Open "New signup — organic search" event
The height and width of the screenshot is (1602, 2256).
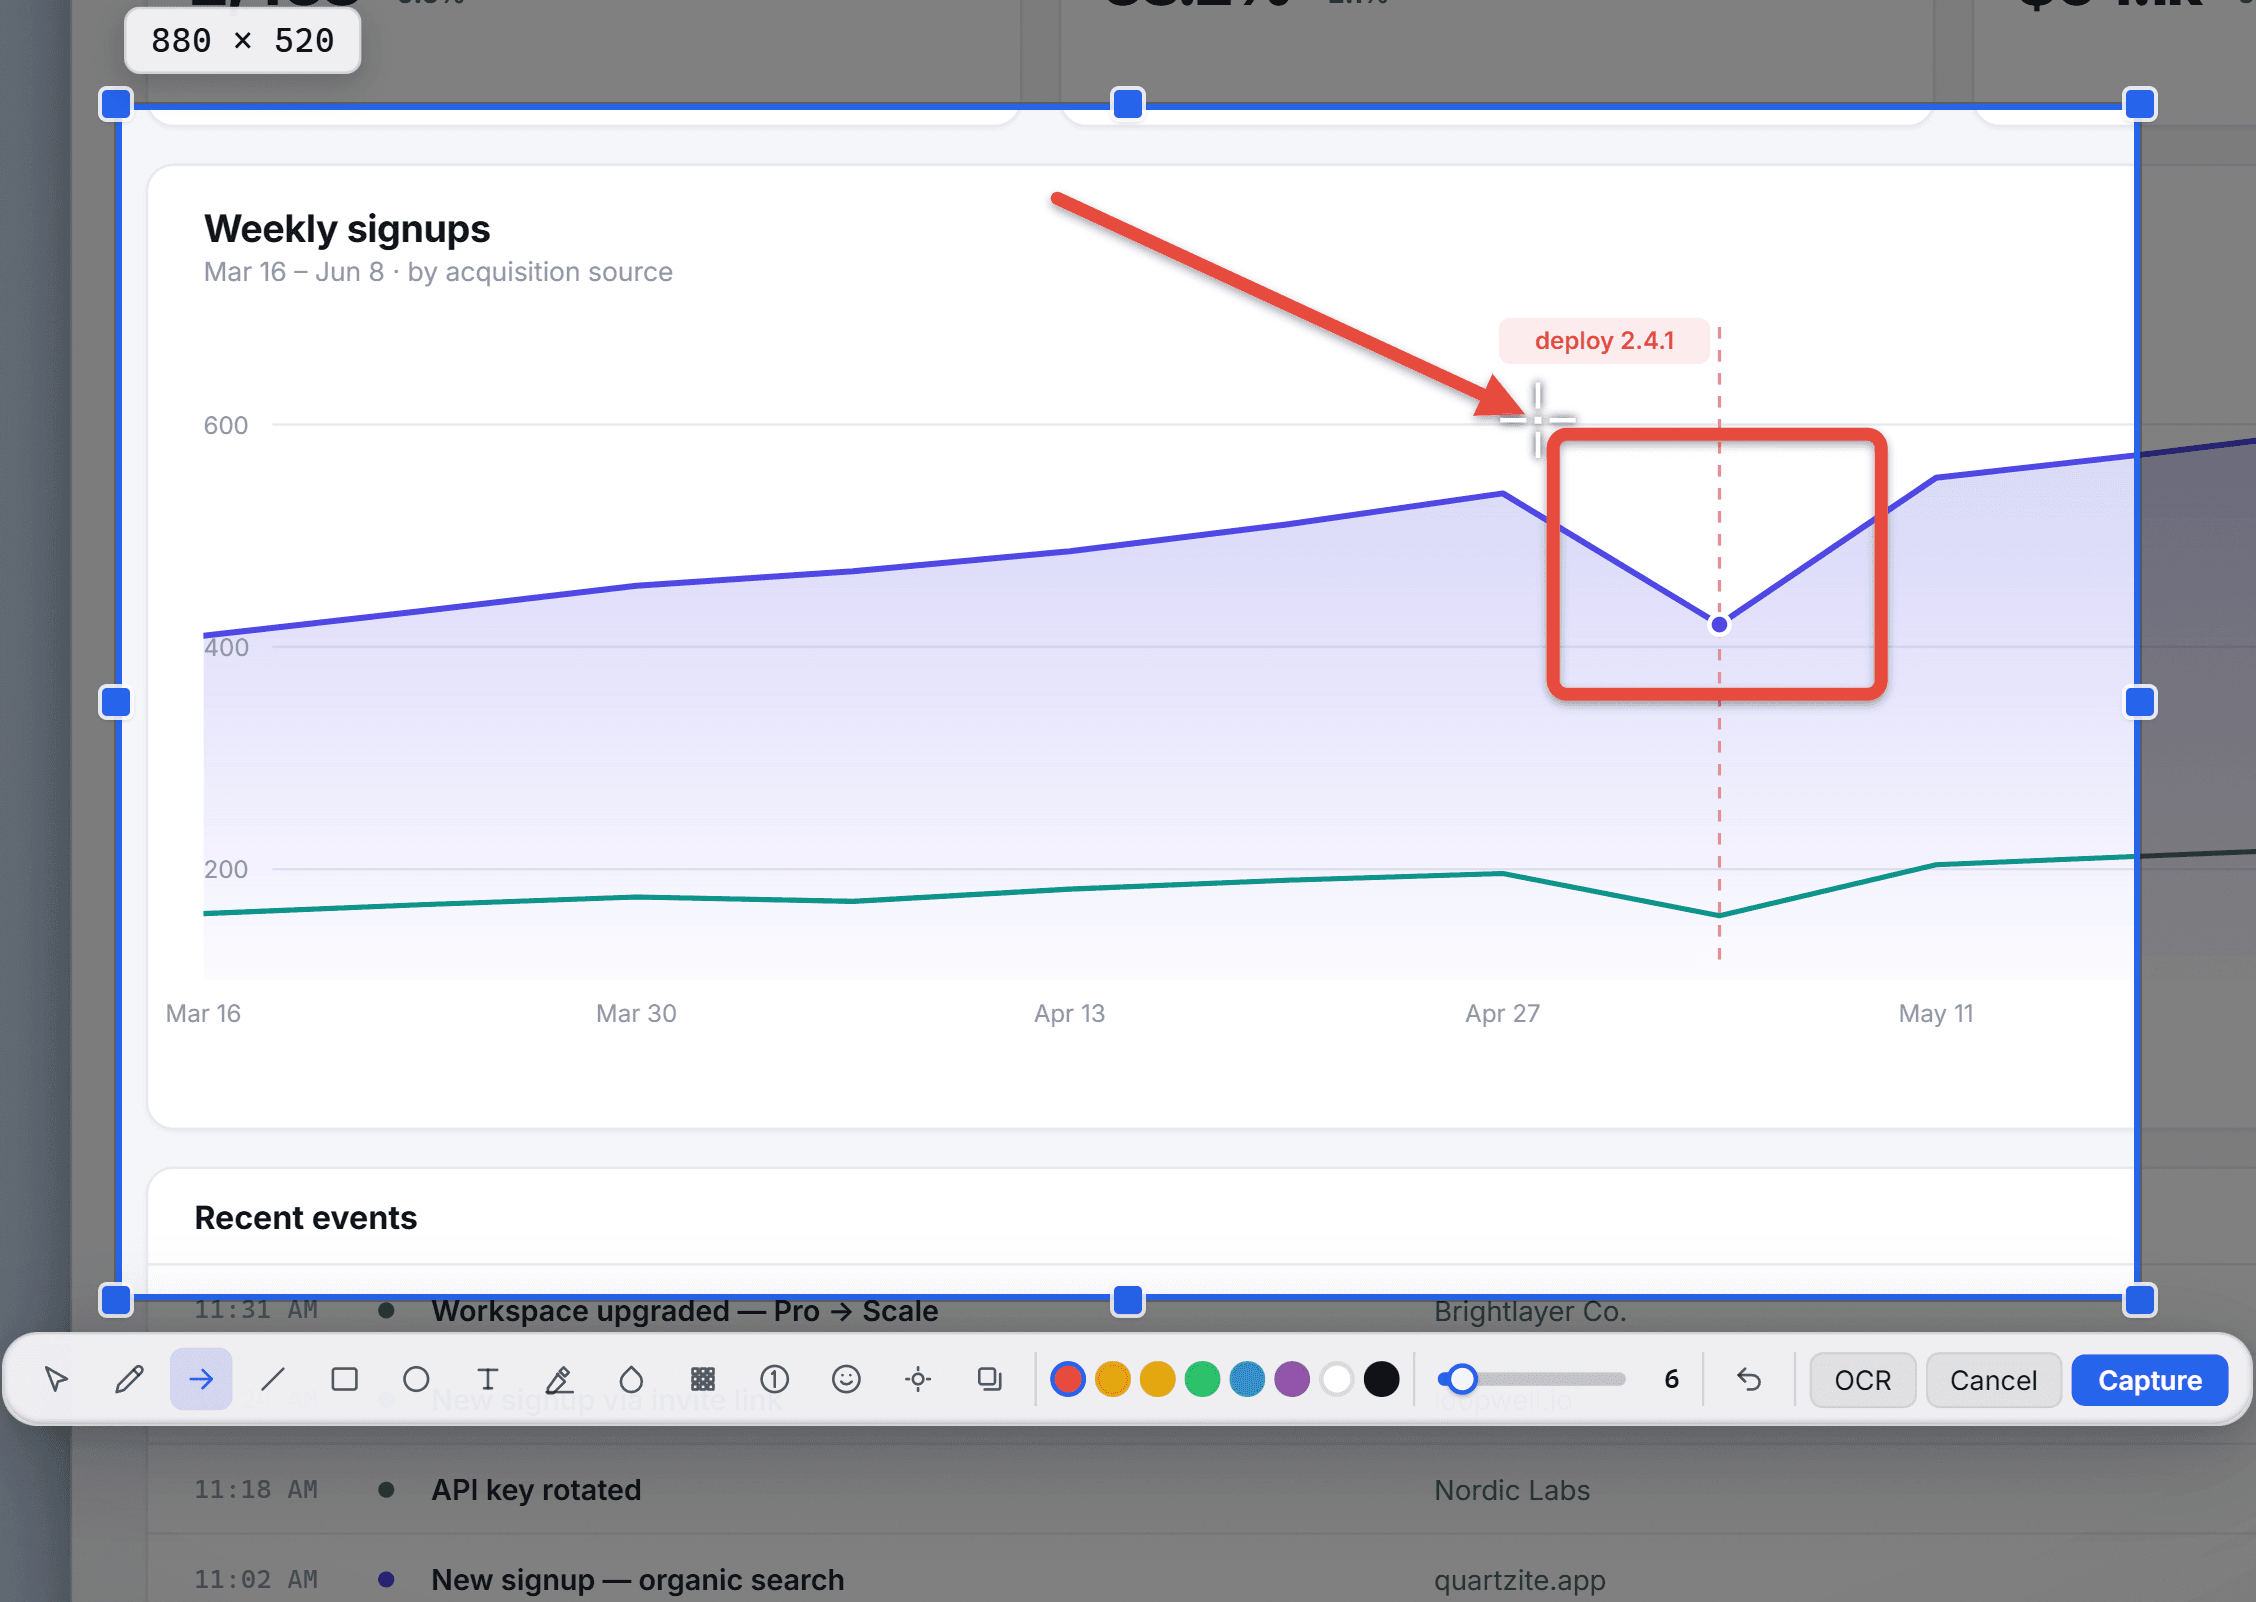[638, 1580]
